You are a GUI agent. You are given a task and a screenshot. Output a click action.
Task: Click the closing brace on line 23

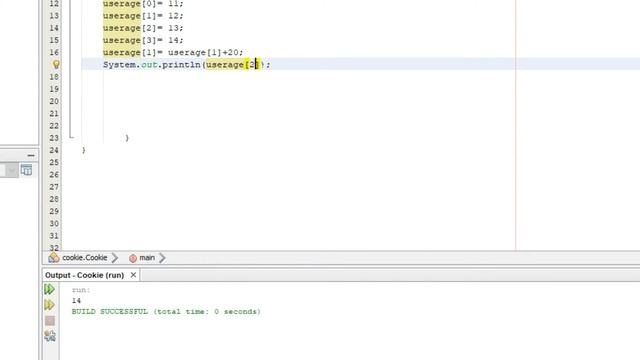[x=127, y=138]
